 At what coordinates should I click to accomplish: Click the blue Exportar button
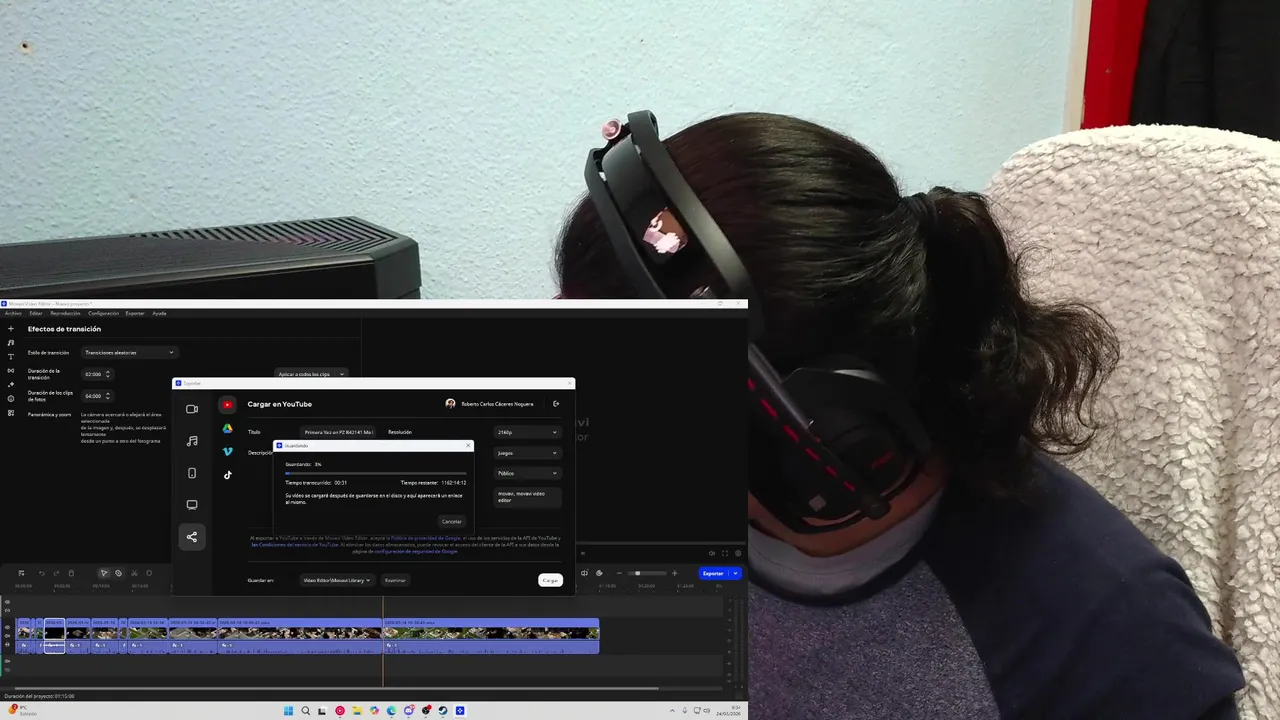tap(713, 573)
